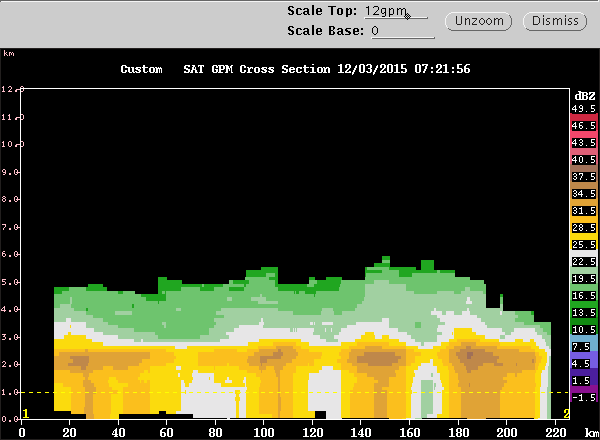
Task: Click the 22.5 dBZ legend swatch
Action: (583, 262)
